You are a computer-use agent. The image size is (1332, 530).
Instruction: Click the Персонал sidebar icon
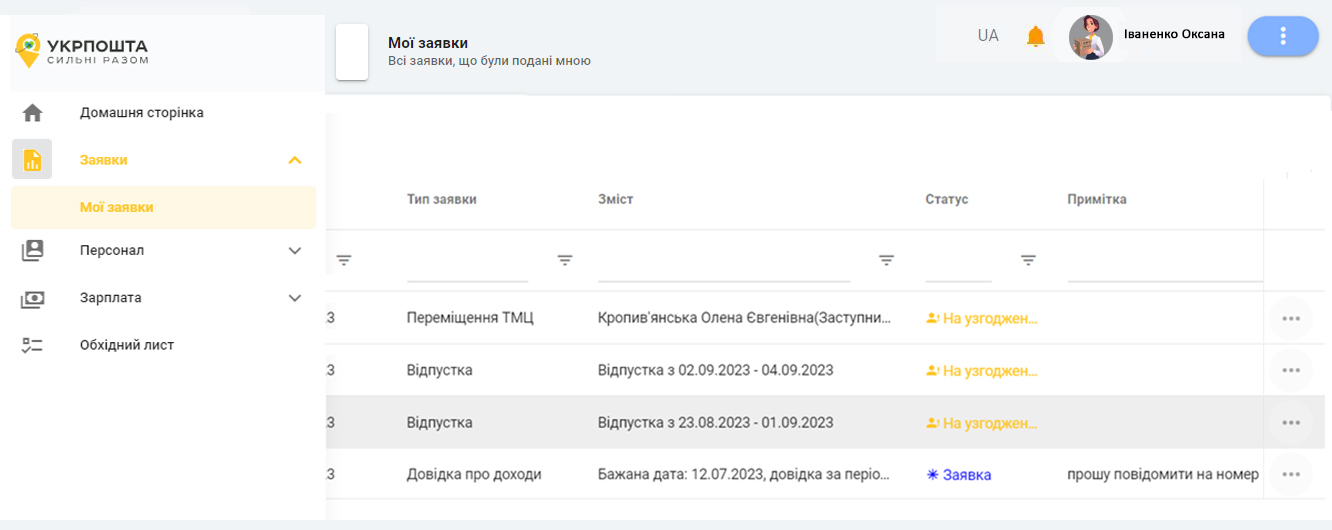pyautogui.click(x=33, y=251)
